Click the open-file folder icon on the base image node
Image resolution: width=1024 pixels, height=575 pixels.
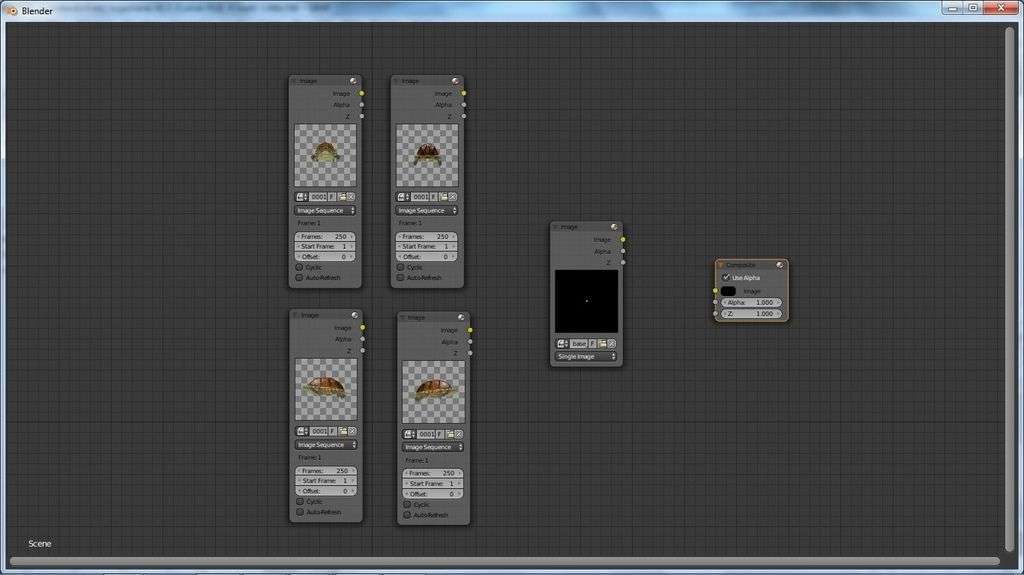(601, 343)
